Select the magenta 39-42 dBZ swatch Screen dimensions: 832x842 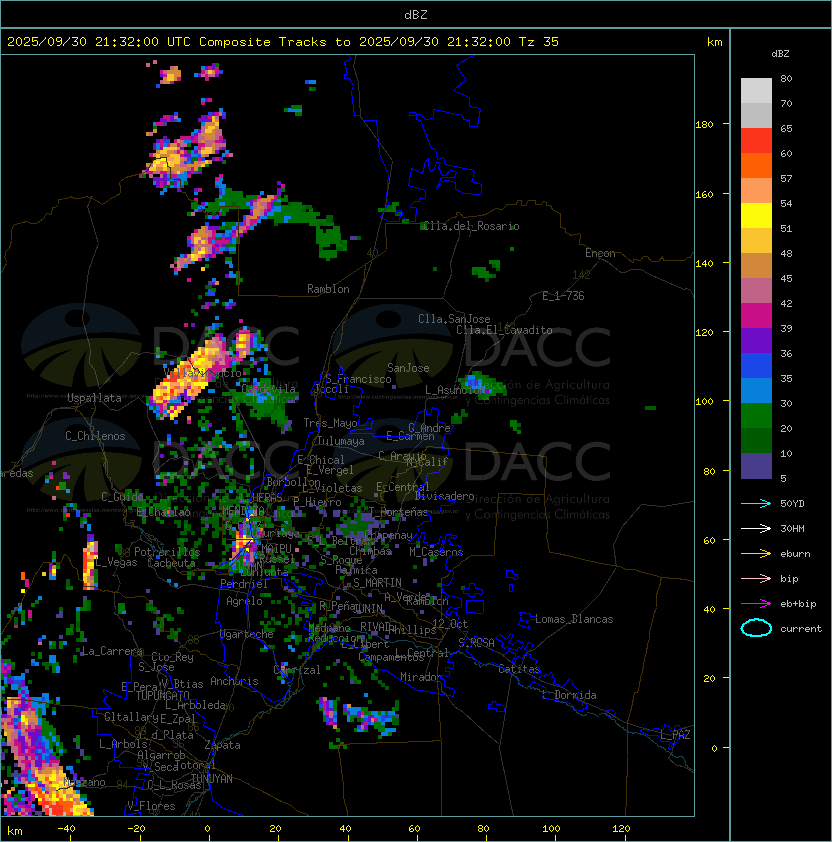coord(756,316)
